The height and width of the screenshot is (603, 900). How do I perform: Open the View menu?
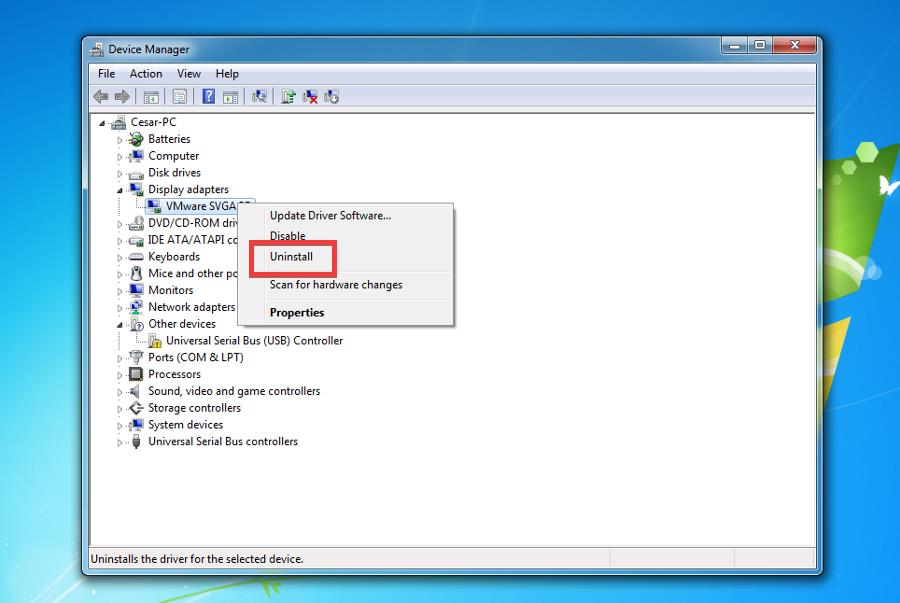click(x=189, y=73)
